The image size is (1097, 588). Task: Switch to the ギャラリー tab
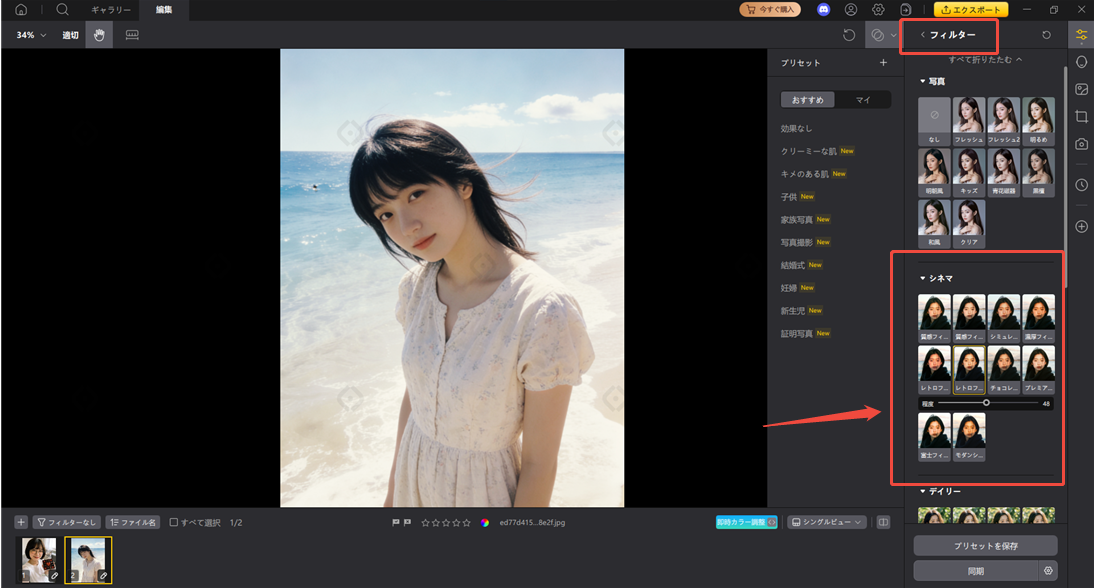point(111,9)
